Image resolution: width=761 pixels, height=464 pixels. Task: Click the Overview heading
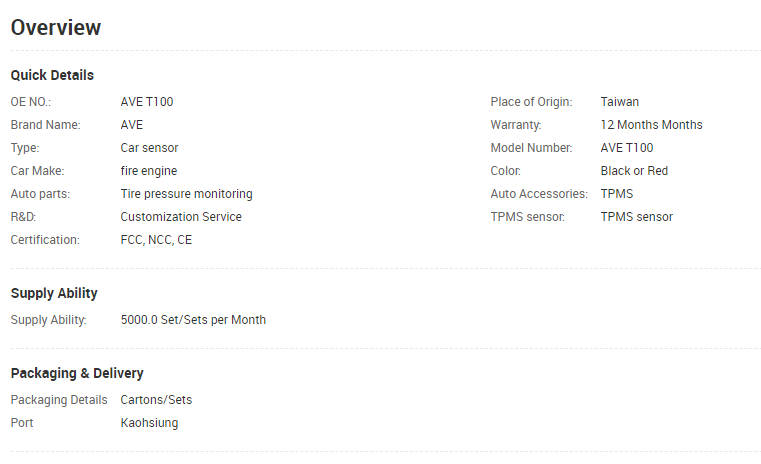tap(56, 28)
